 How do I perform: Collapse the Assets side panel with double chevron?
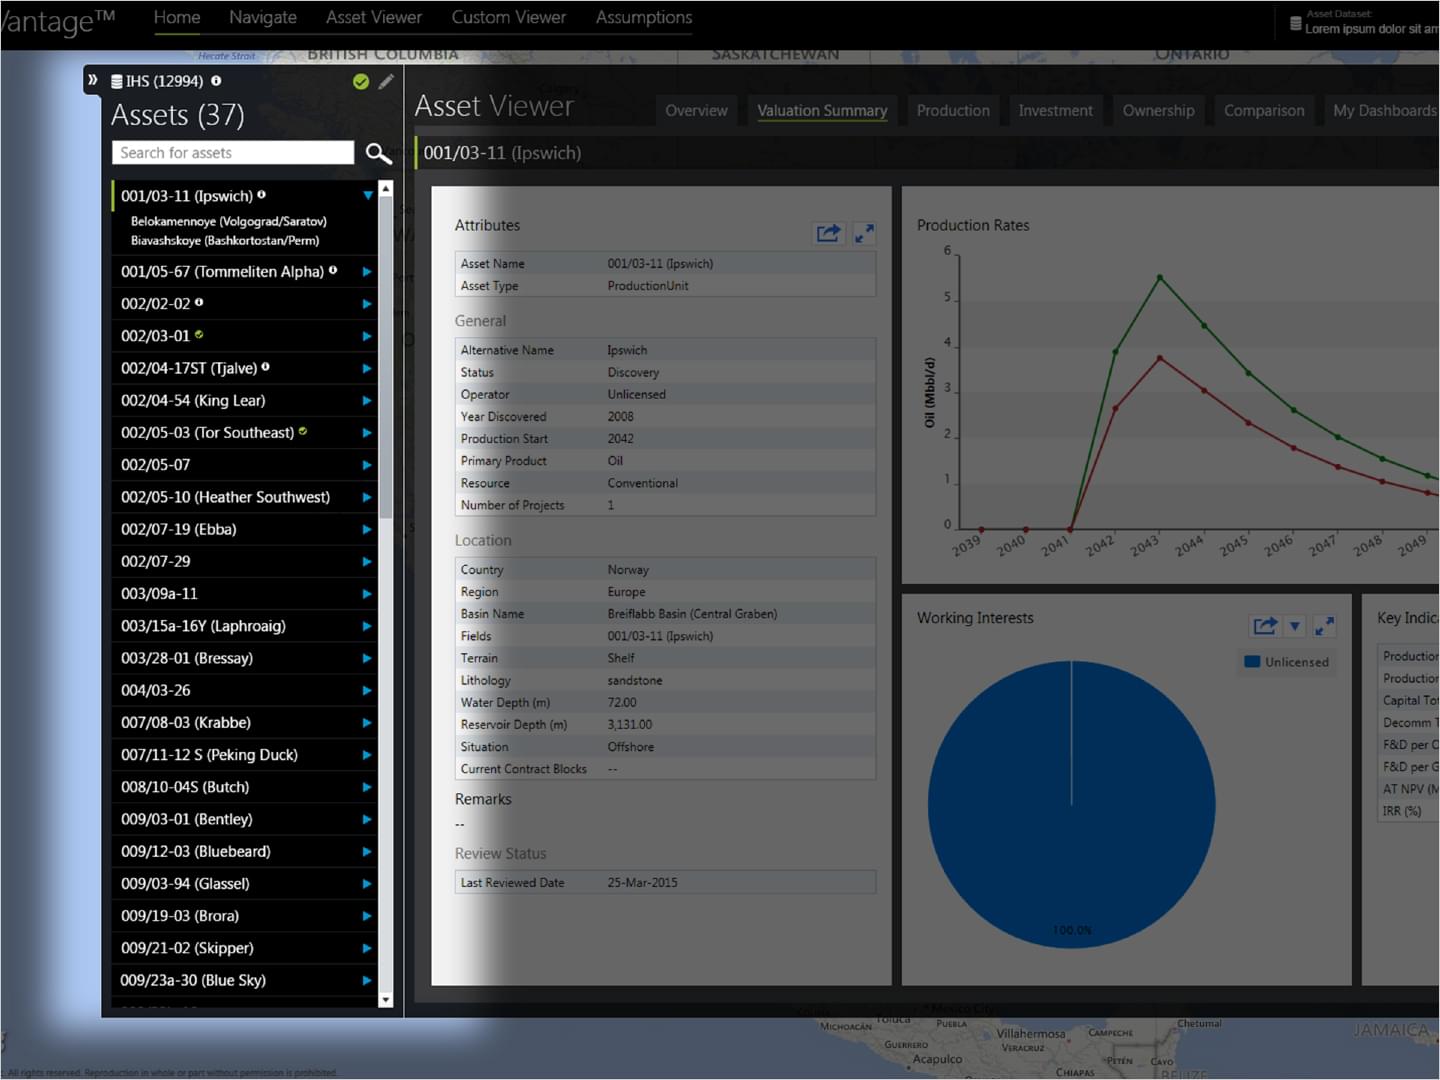pyautogui.click(x=92, y=80)
